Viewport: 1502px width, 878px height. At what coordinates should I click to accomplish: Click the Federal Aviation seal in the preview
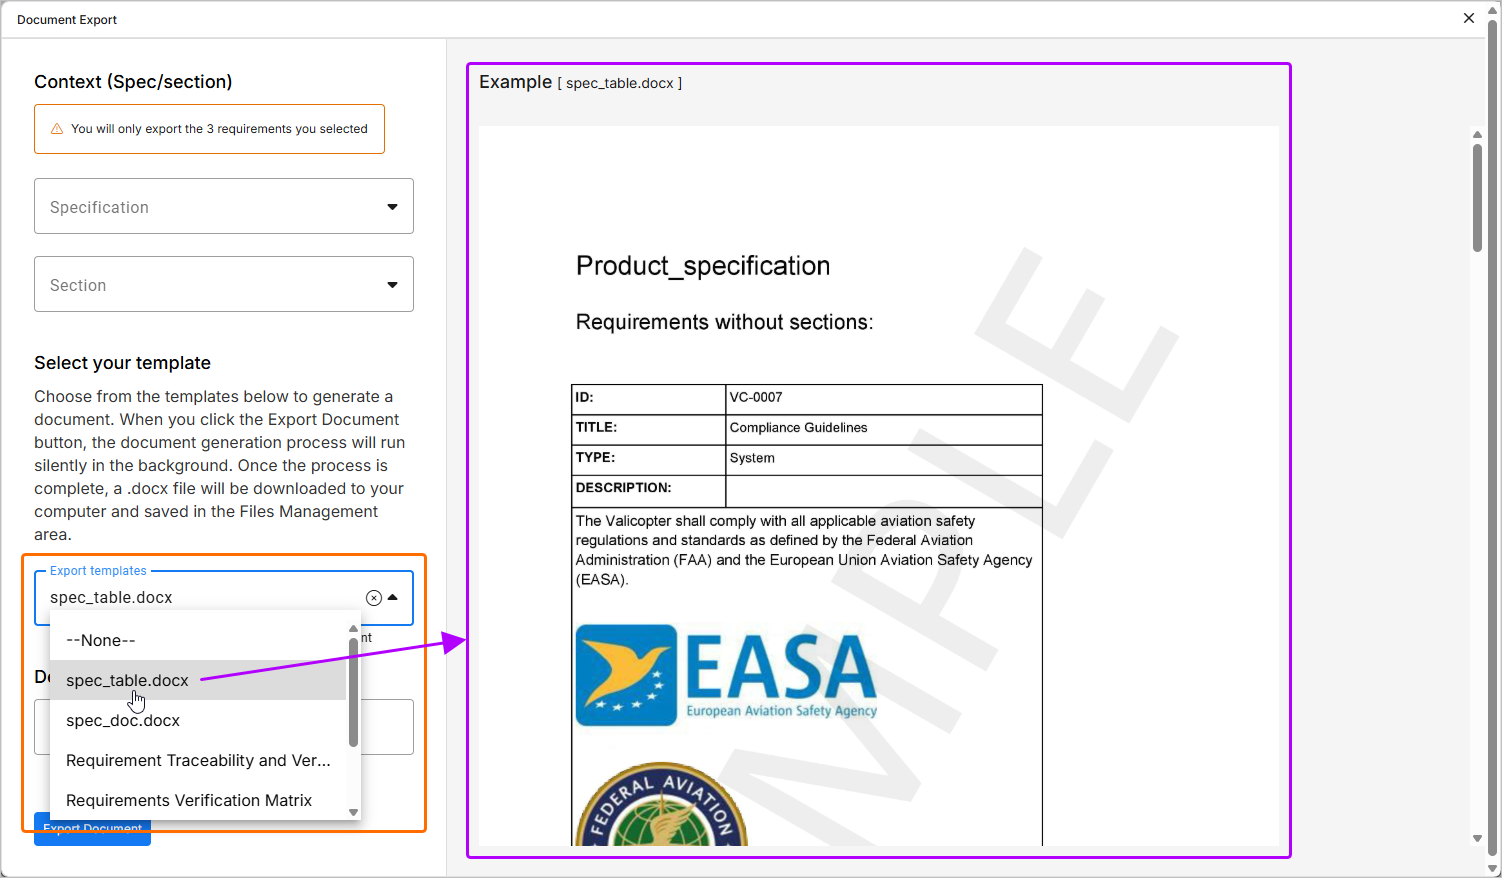pyautogui.click(x=661, y=805)
